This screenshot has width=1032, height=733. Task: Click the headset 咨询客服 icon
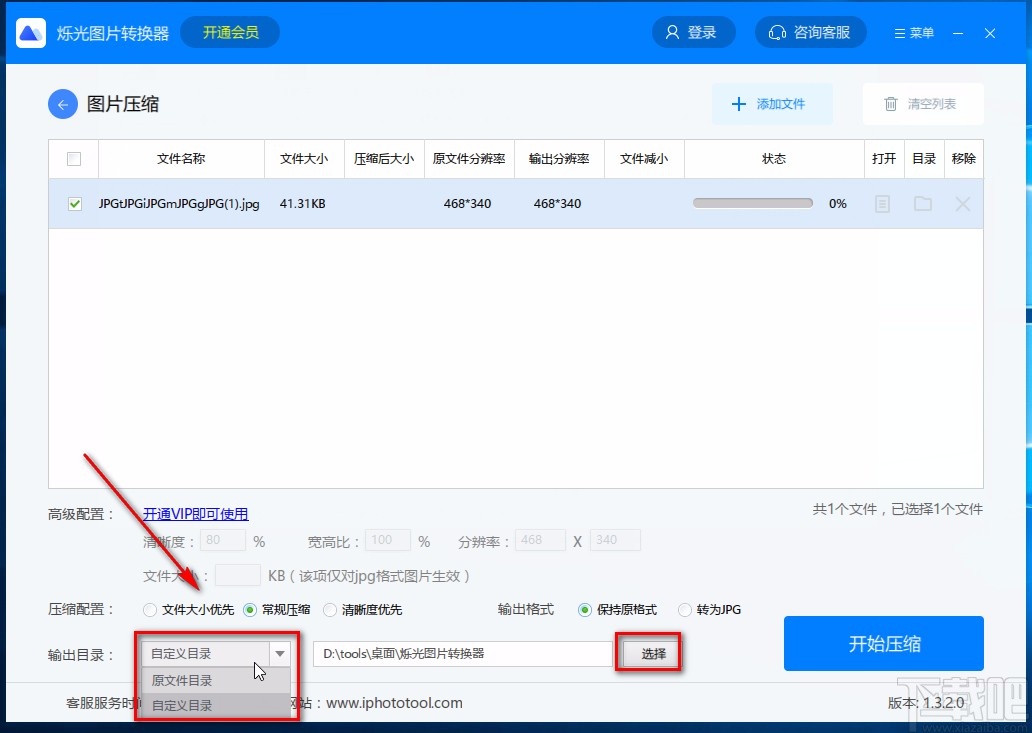778,32
